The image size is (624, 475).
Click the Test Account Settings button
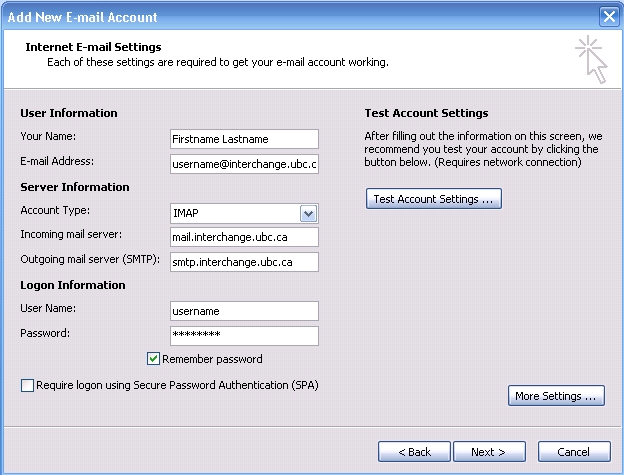pyautogui.click(x=433, y=199)
